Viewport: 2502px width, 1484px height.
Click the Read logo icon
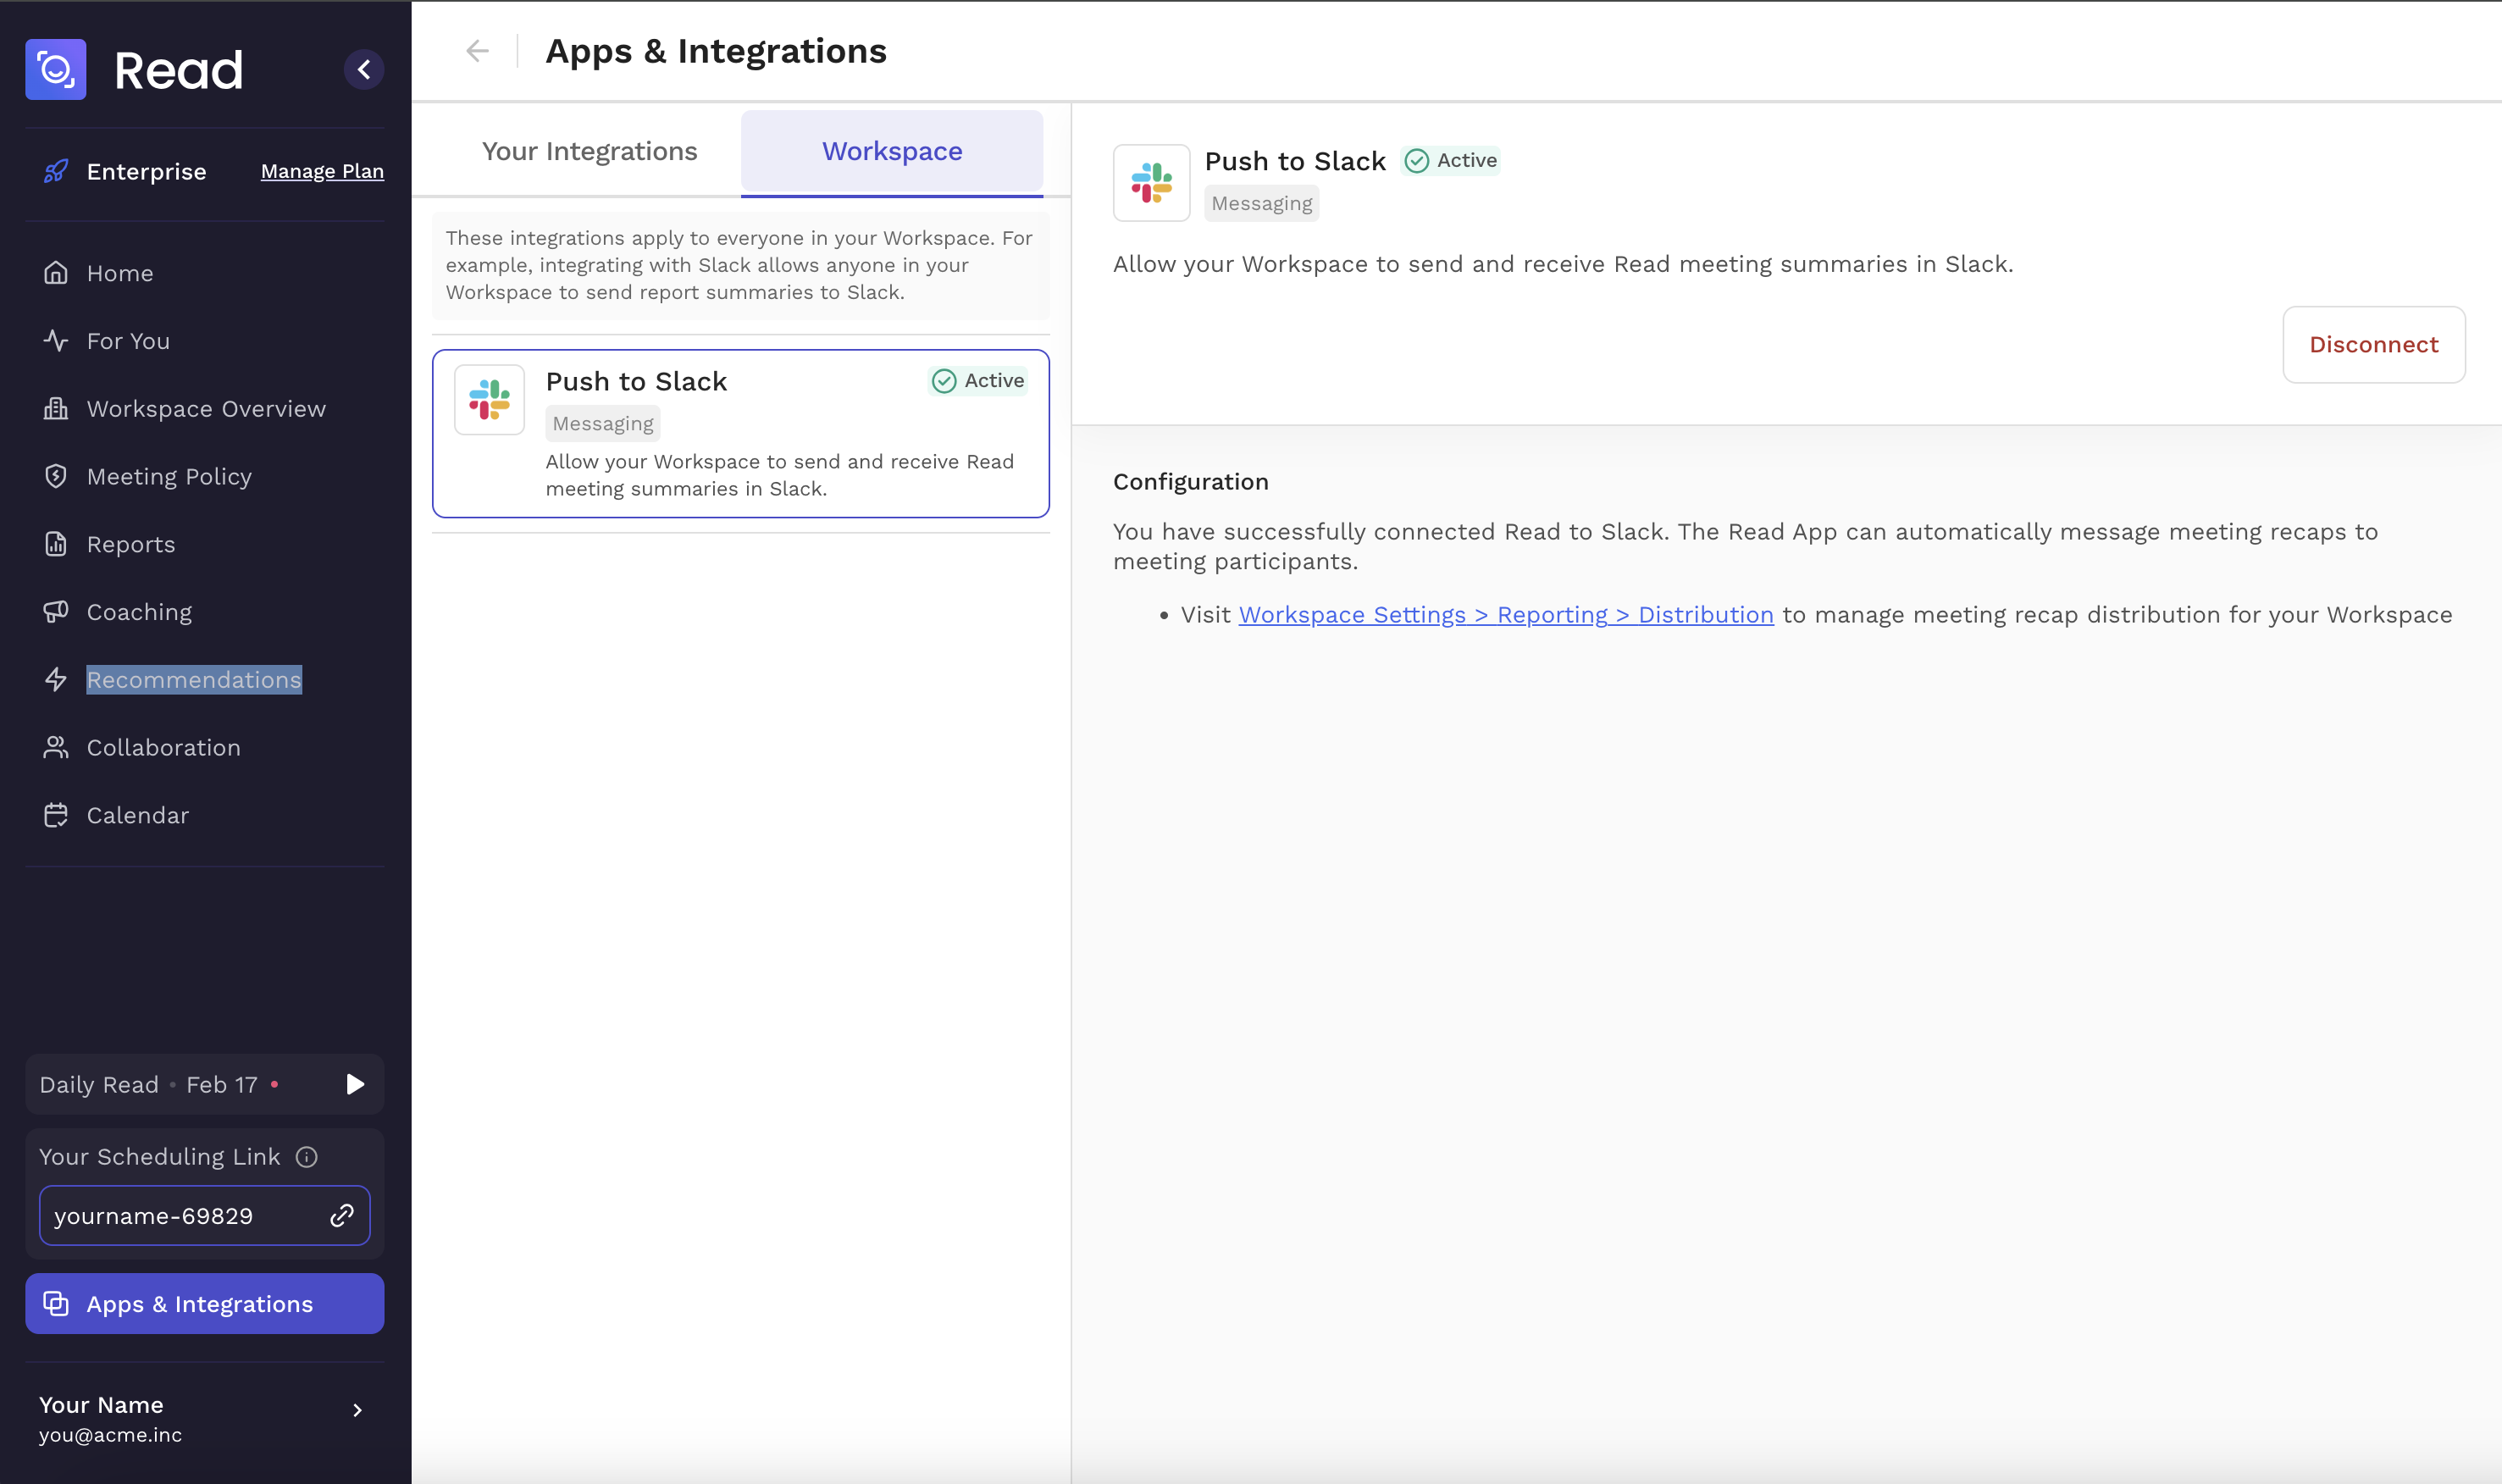55,69
